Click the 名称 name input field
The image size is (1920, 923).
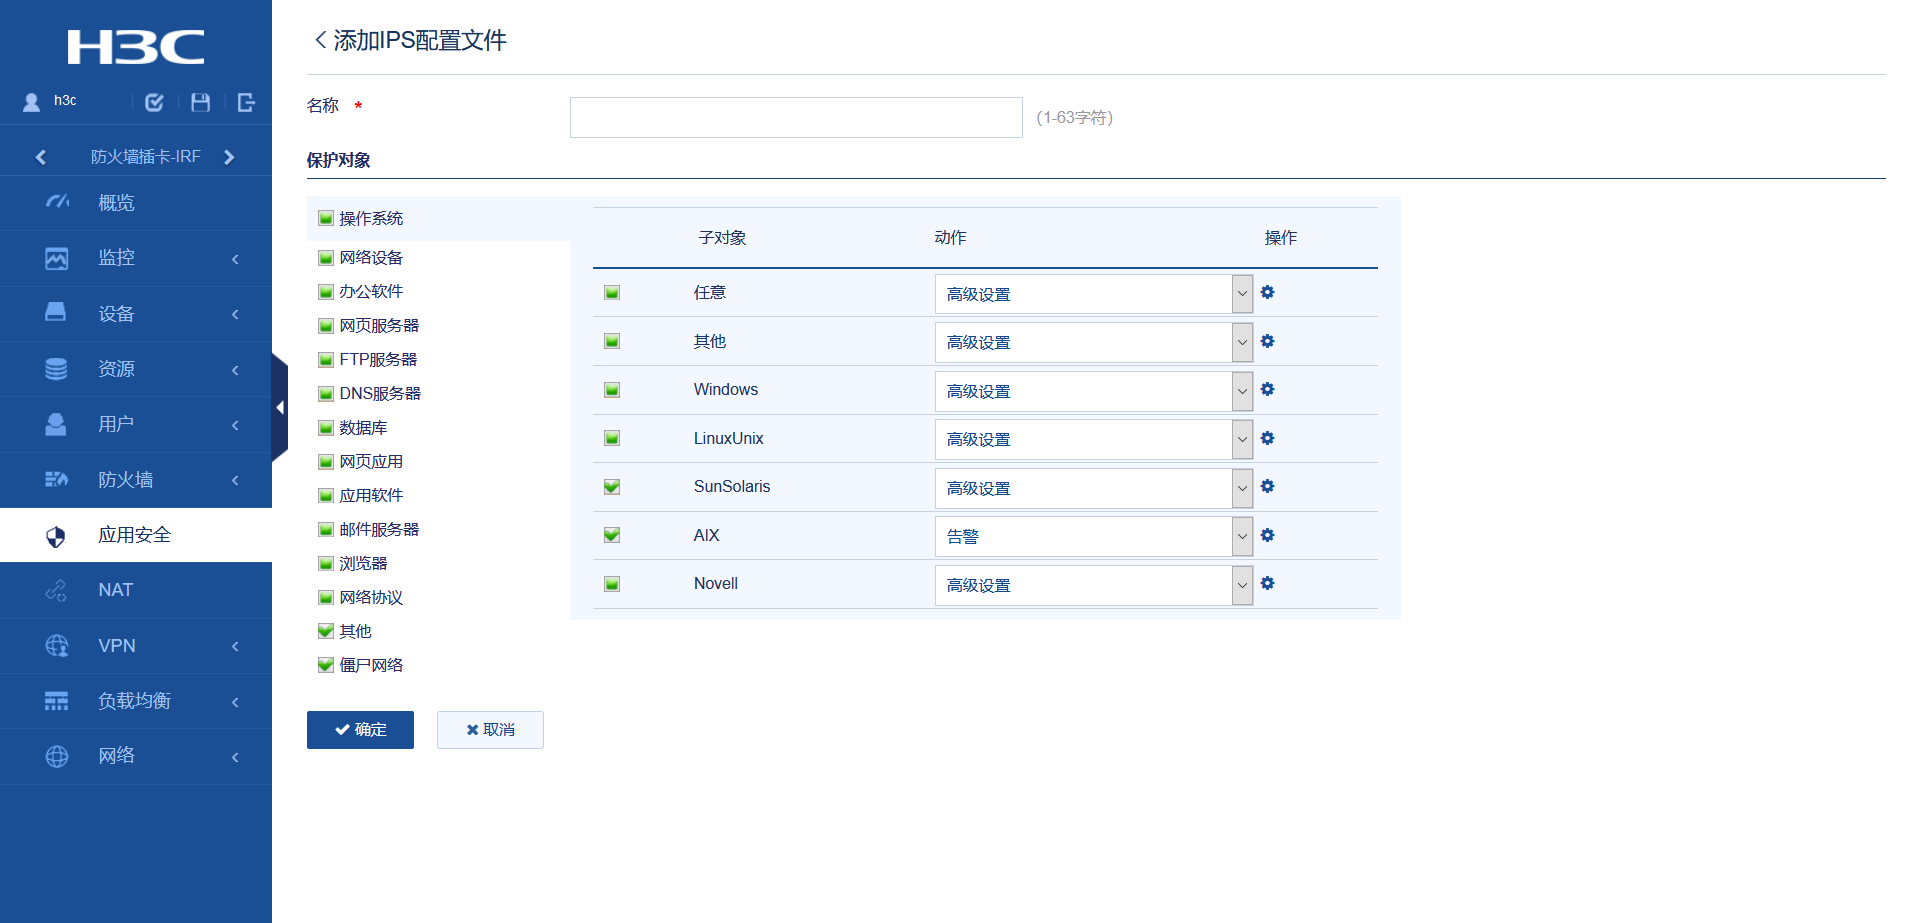click(796, 117)
